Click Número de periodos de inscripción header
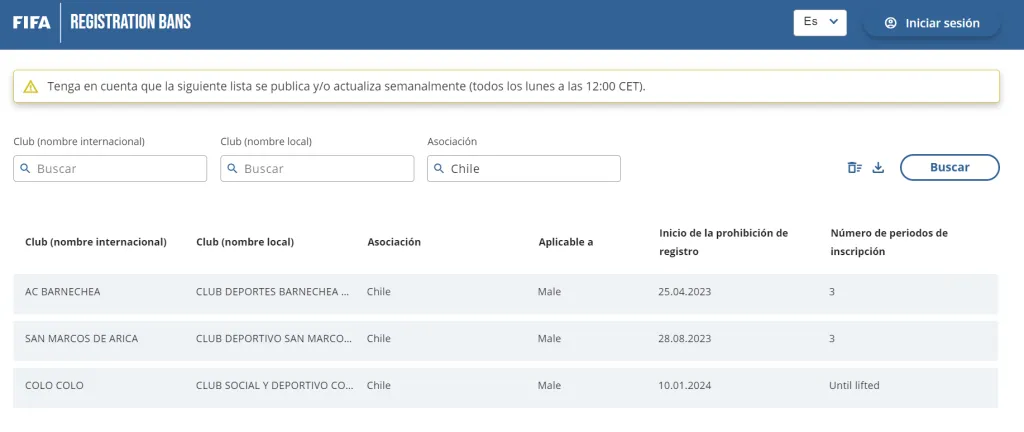The image size is (1024, 432). pyautogui.click(x=889, y=242)
